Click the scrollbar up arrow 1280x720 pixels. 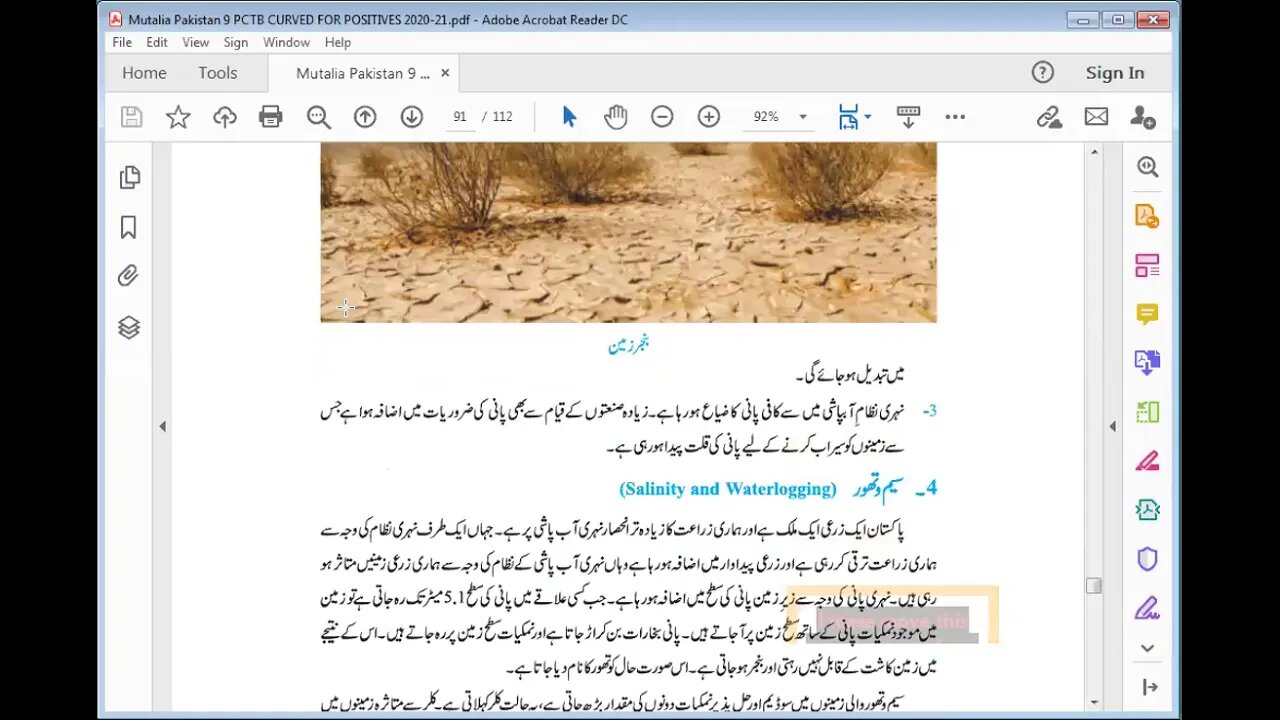tap(1094, 152)
